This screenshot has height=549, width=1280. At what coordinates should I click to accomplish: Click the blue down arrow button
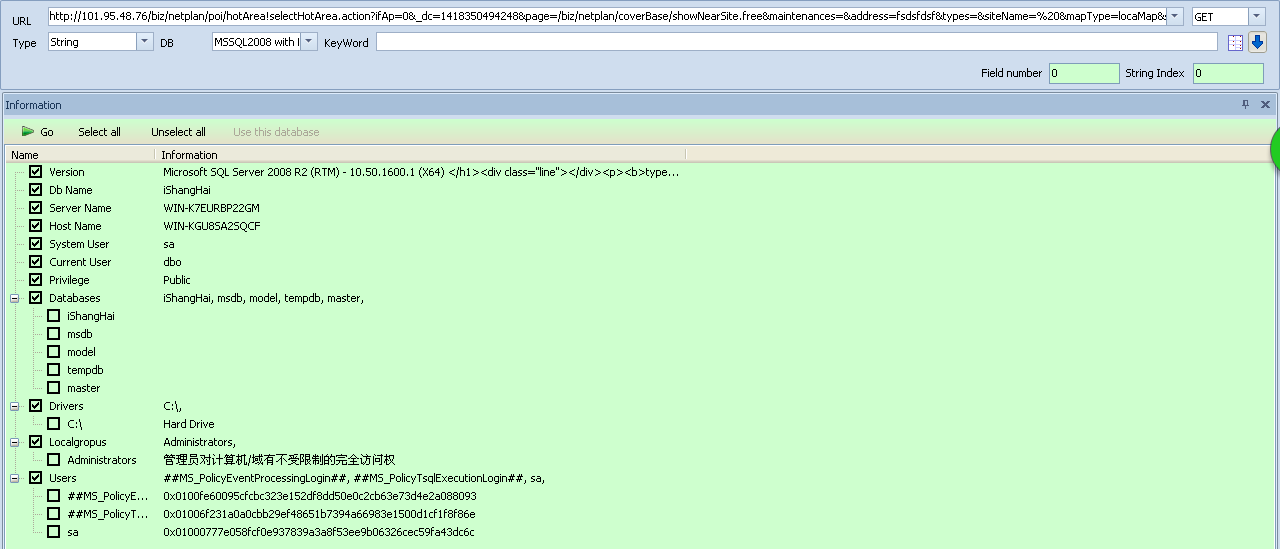pos(1257,43)
